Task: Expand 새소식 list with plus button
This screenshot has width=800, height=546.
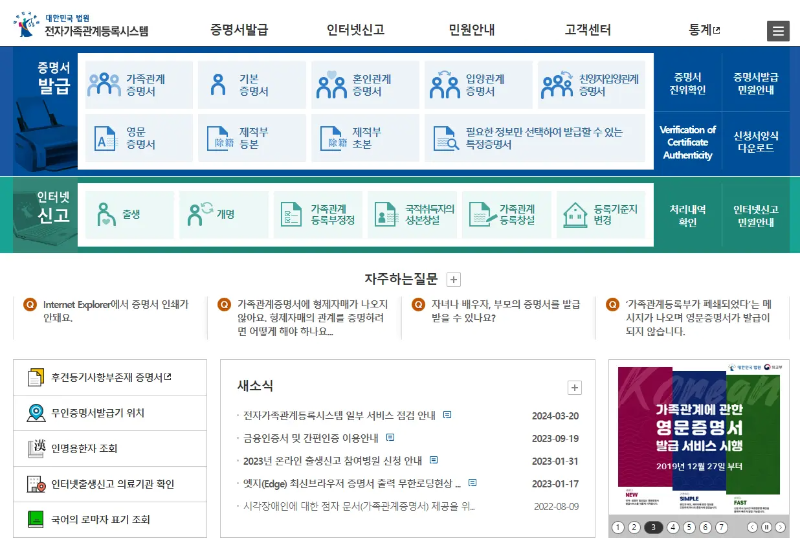Action: [x=574, y=388]
